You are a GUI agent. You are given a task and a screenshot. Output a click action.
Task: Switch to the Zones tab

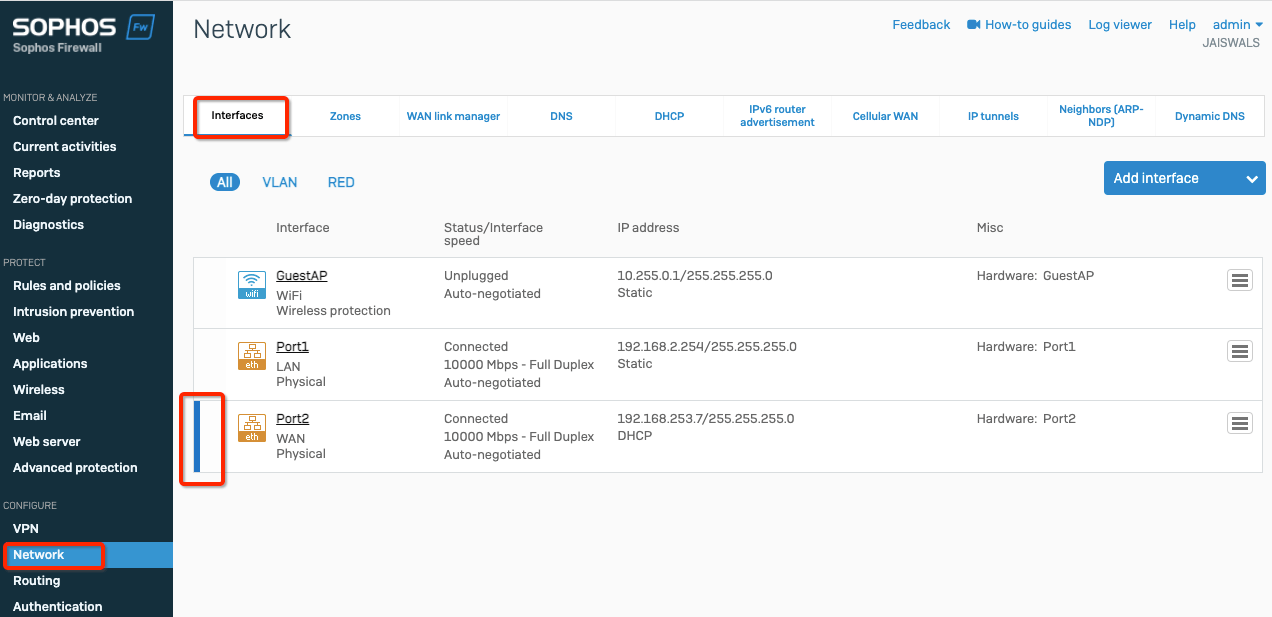[x=345, y=116]
